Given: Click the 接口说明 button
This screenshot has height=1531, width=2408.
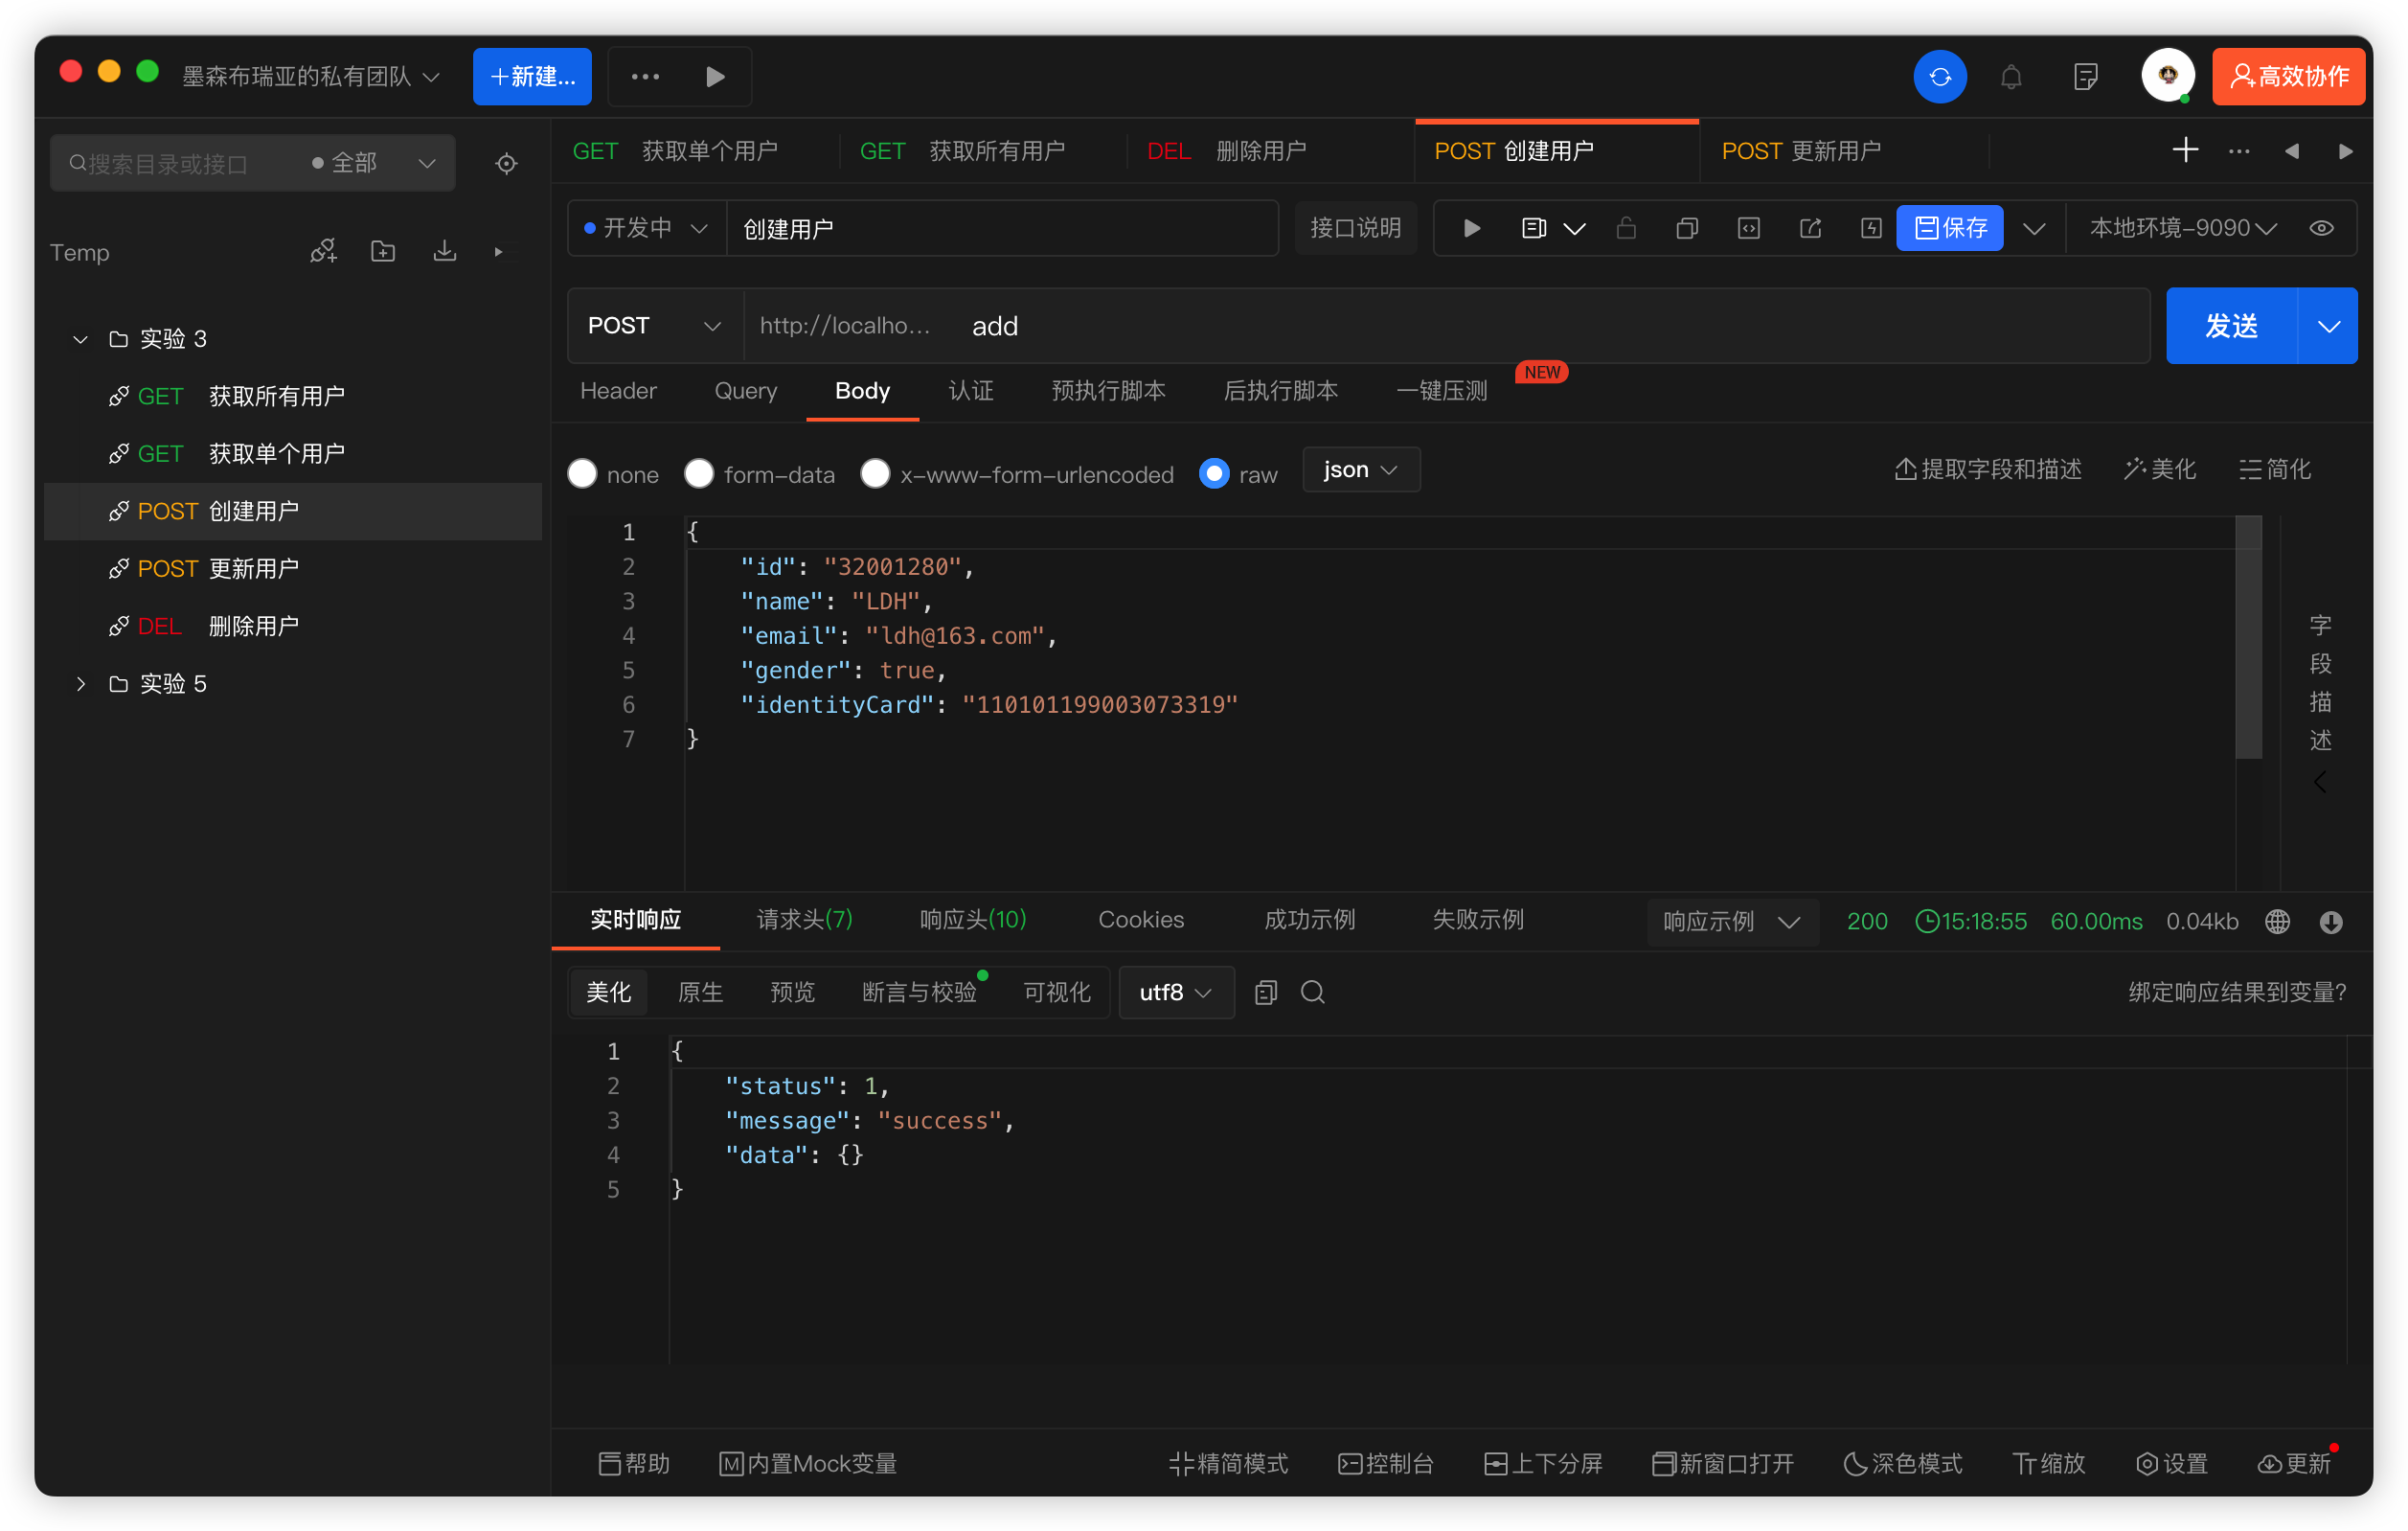Looking at the screenshot, I should tap(1355, 228).
